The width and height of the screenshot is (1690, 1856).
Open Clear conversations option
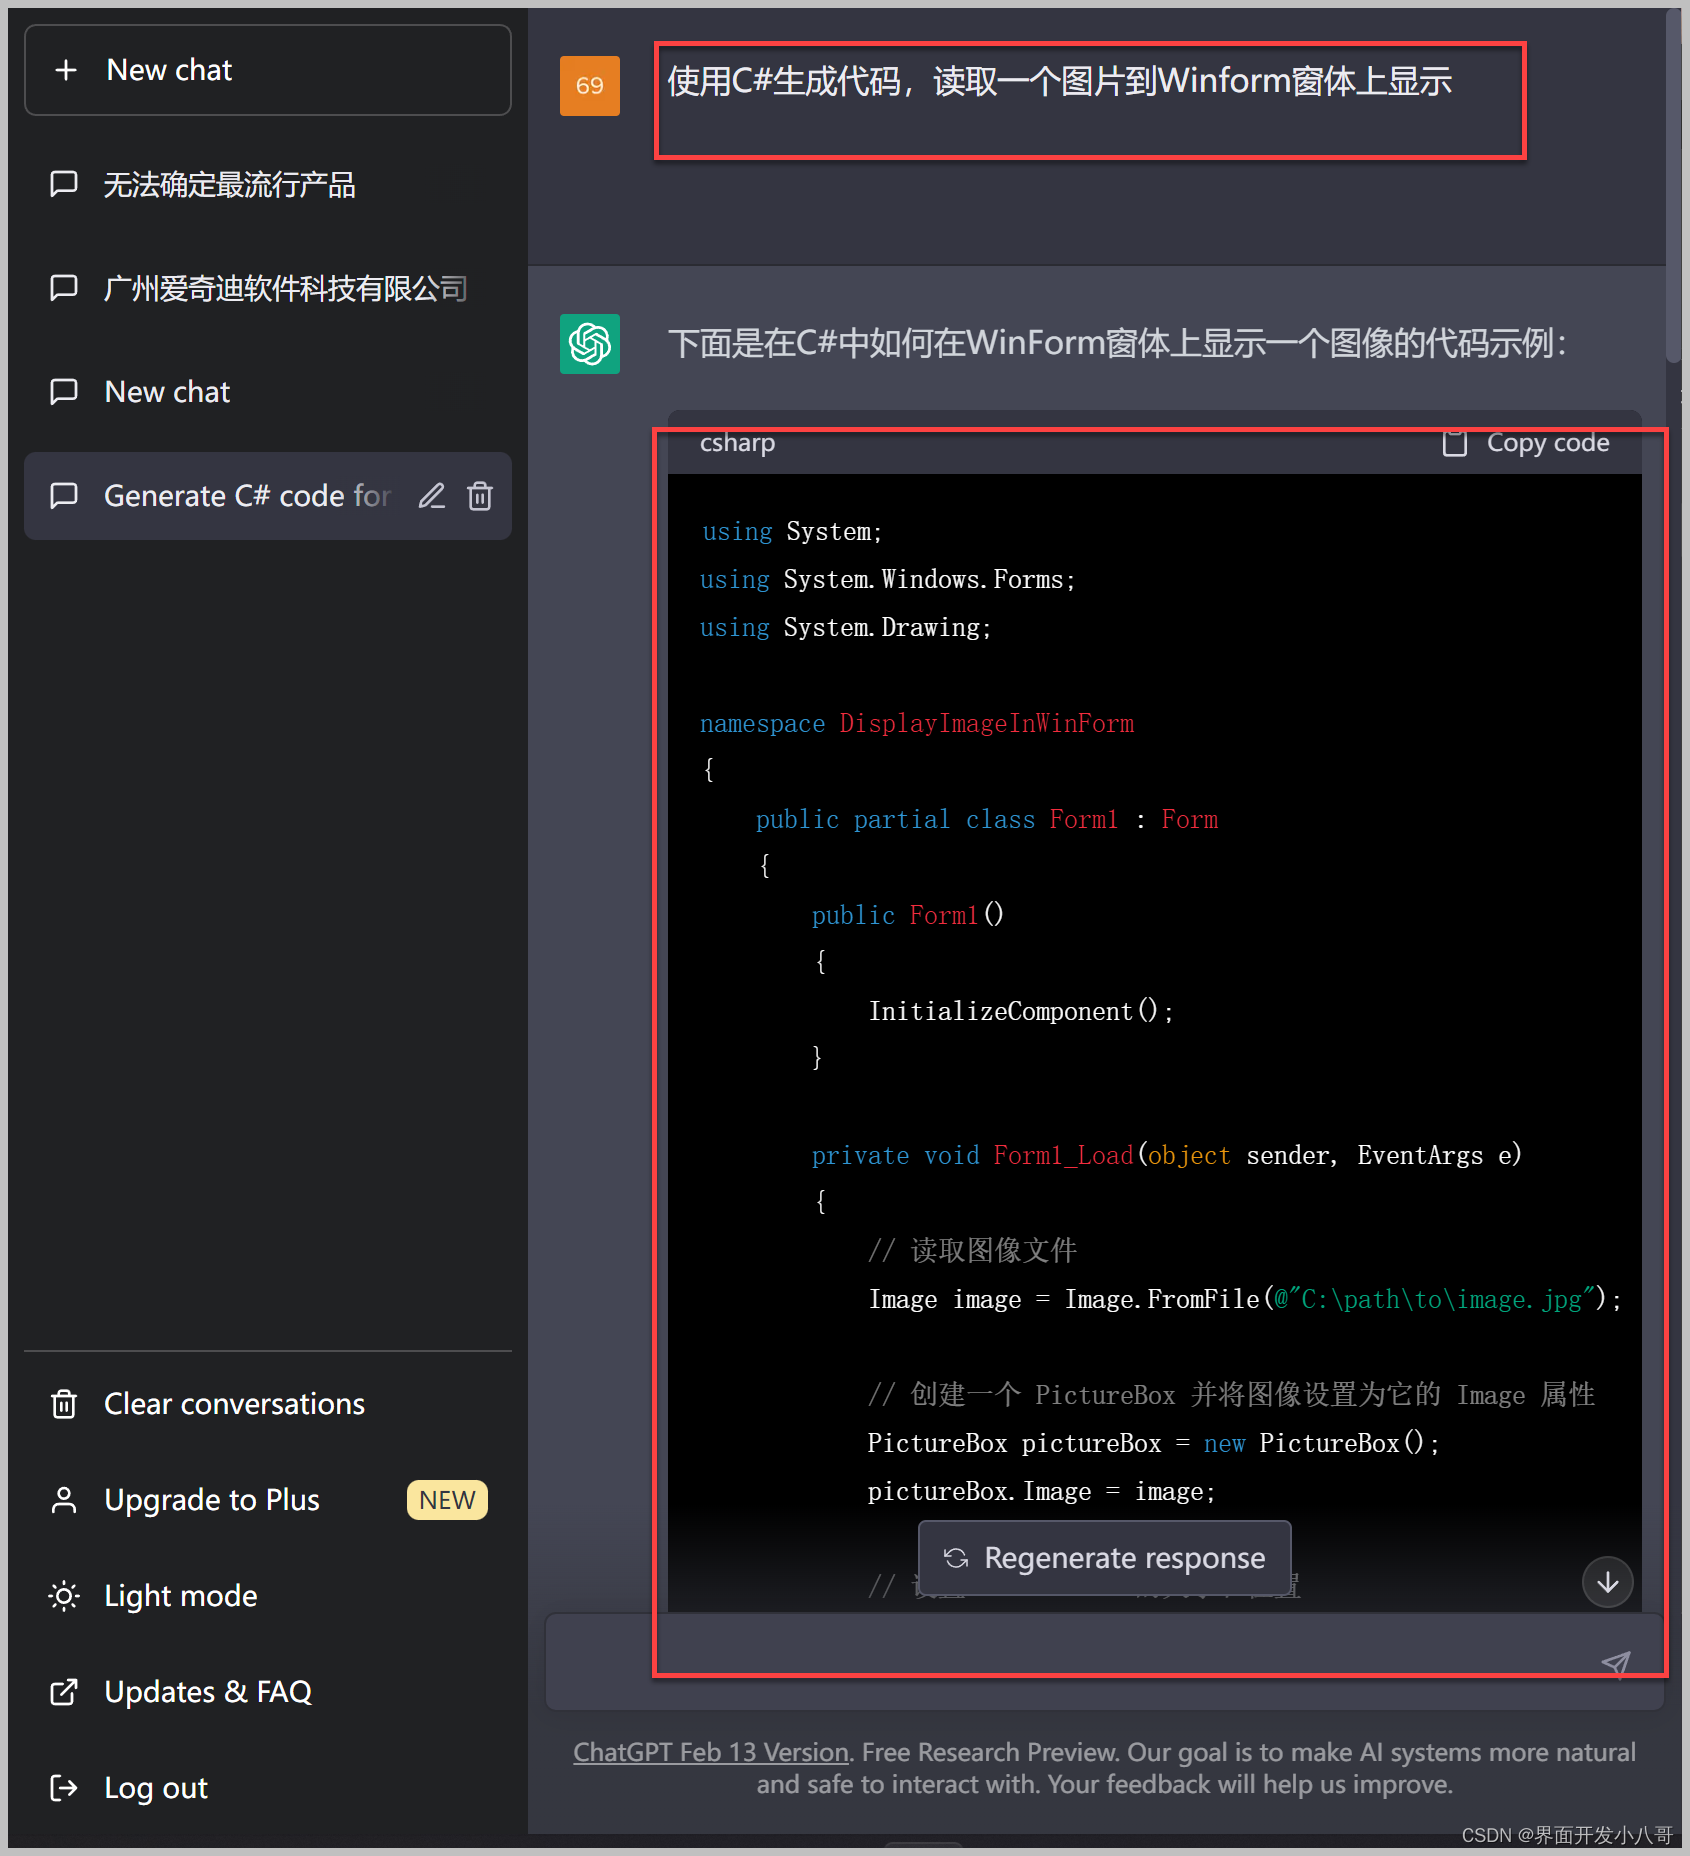234,1404
